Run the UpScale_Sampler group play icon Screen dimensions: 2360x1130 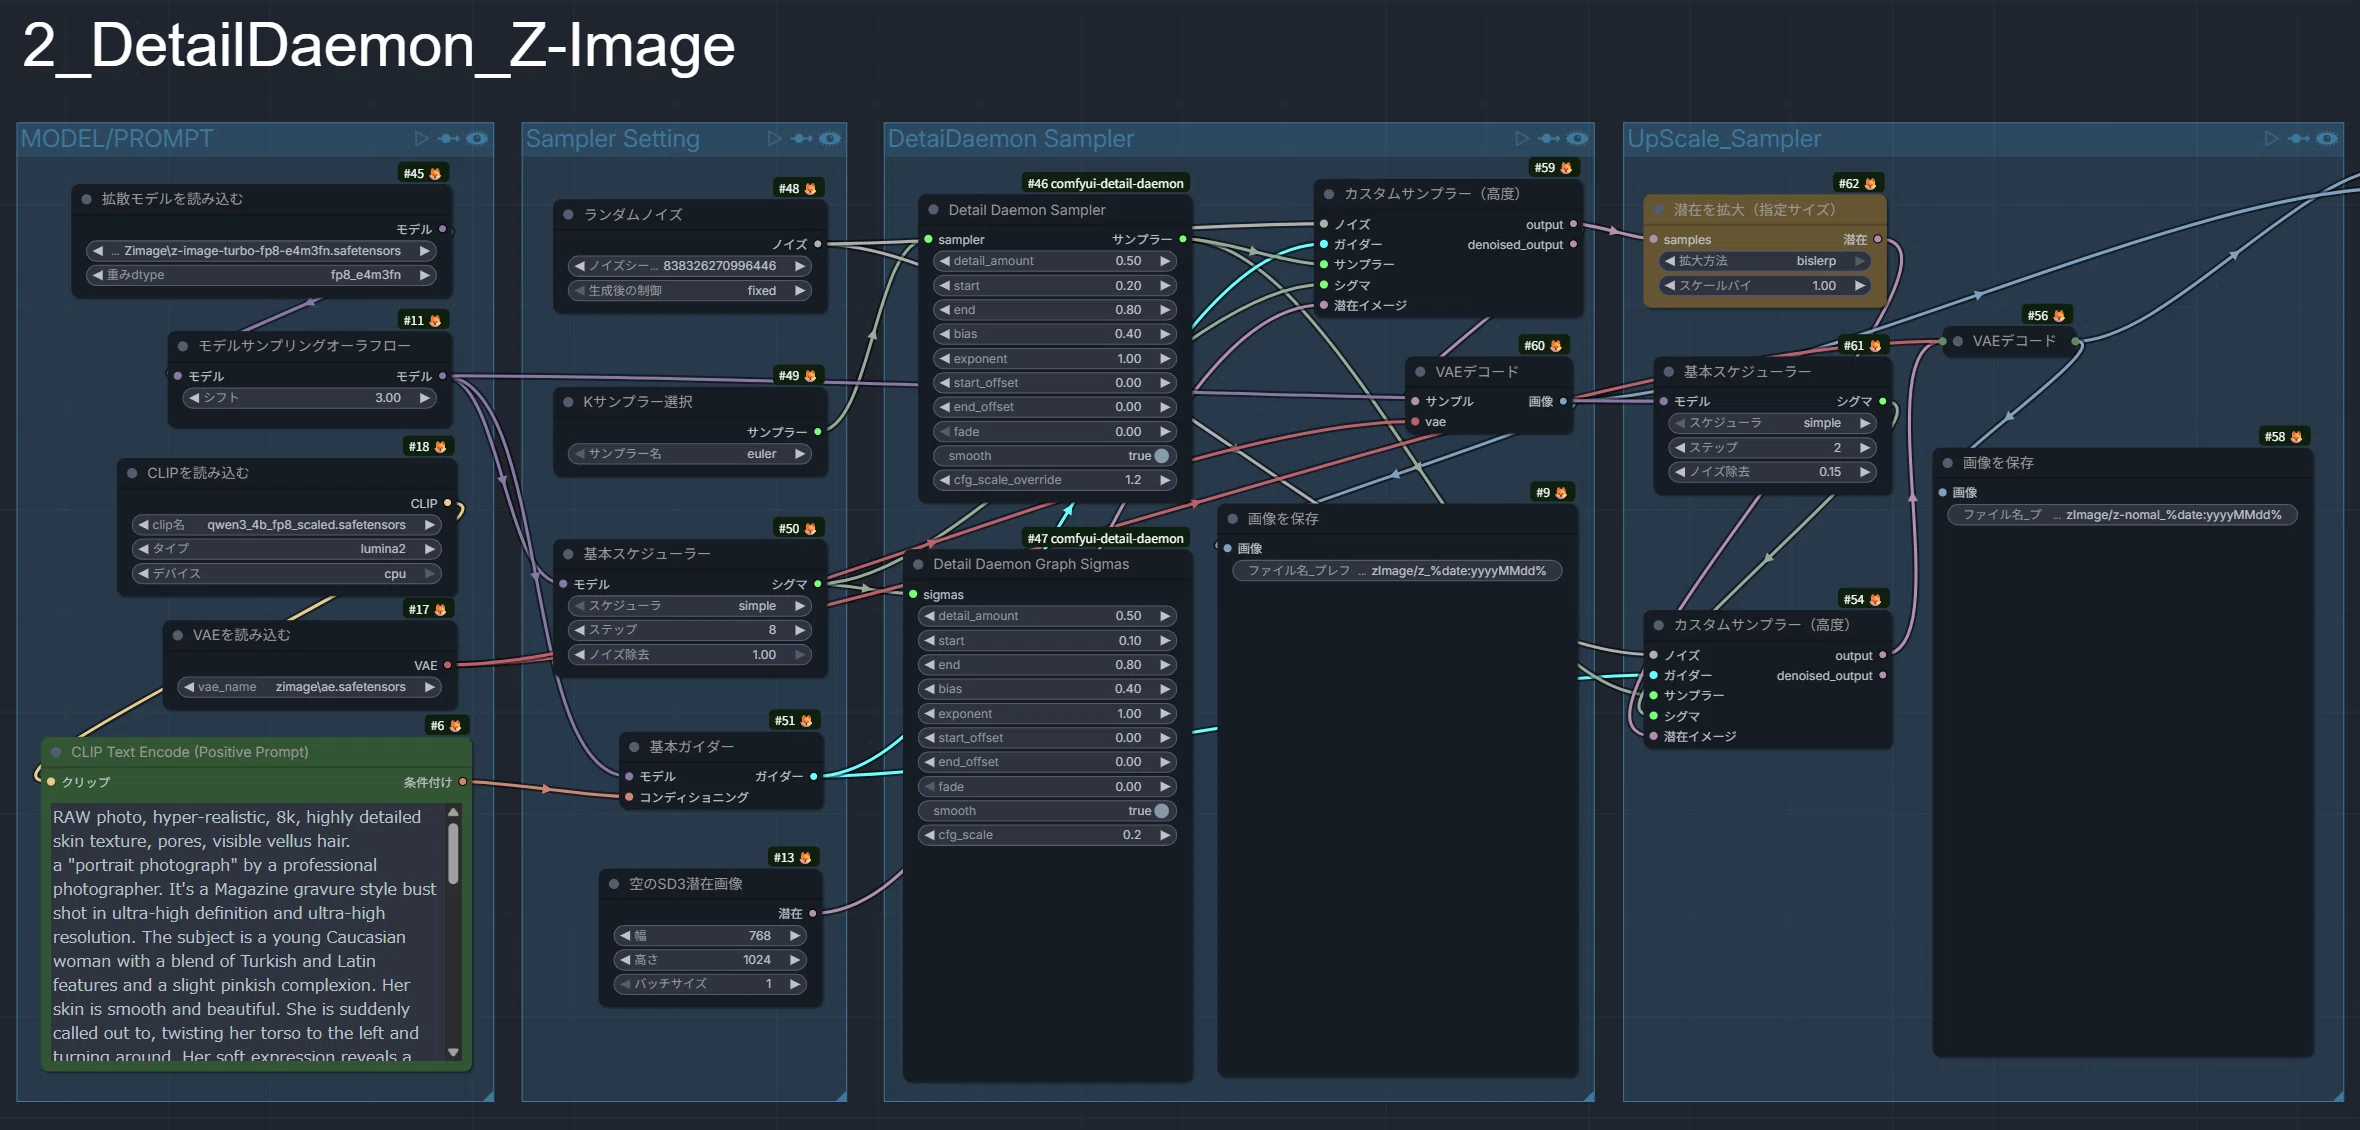(x=2271, y=138)
